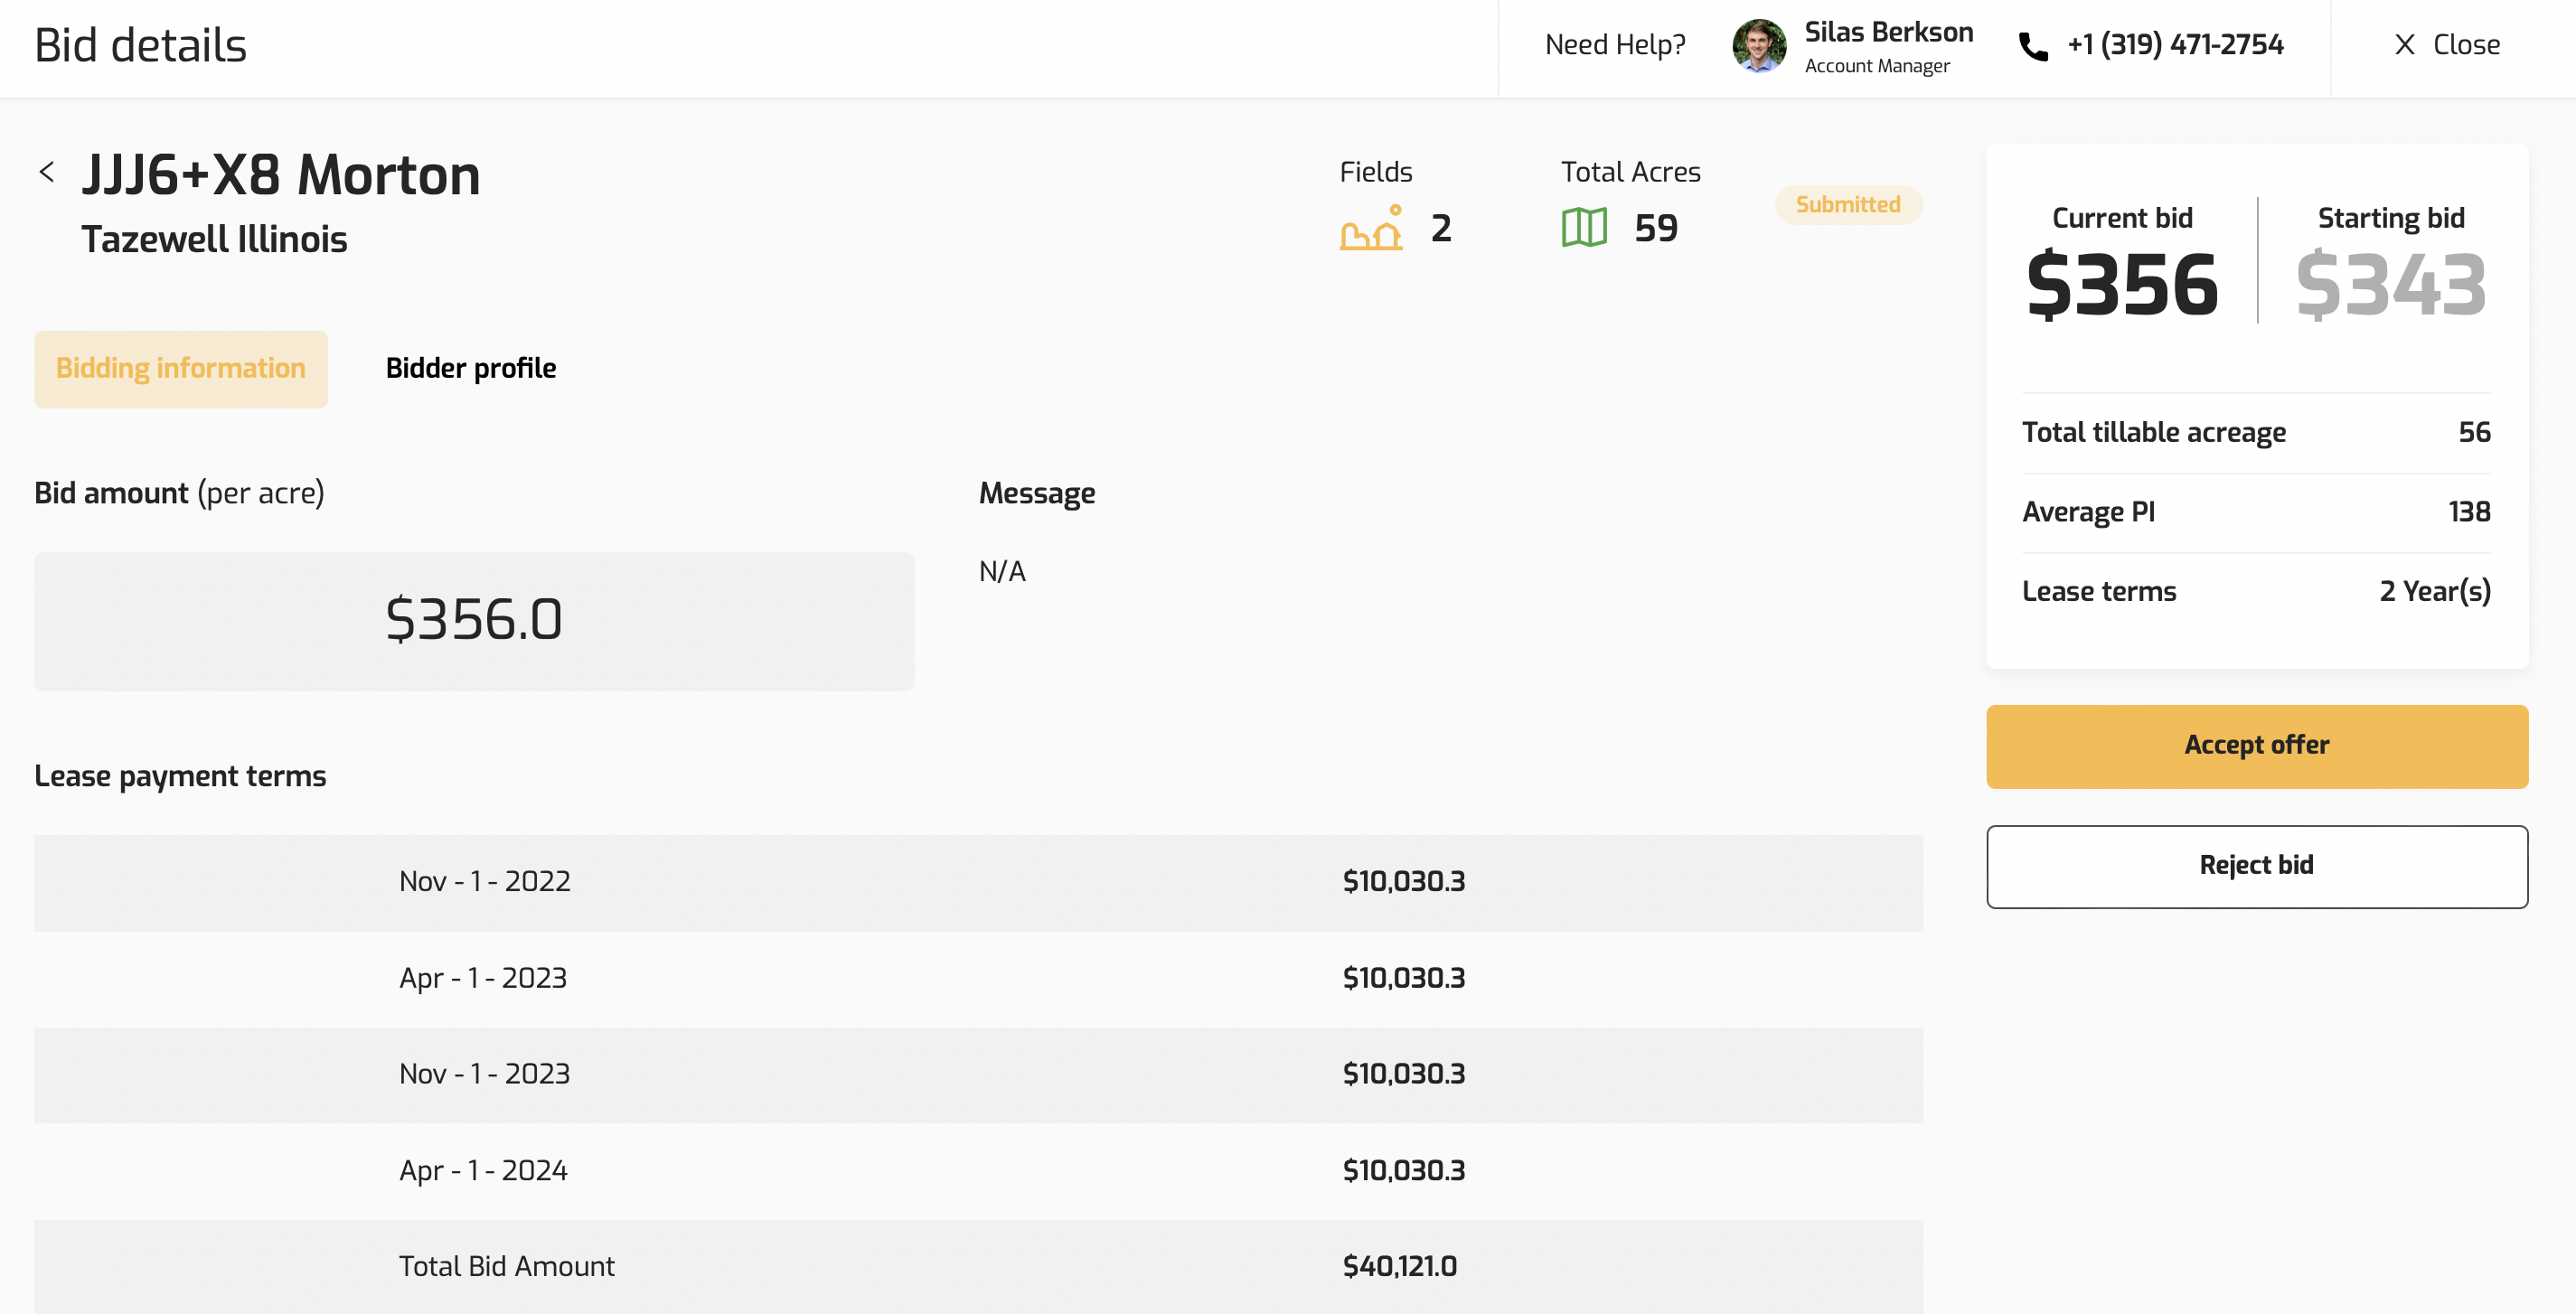Click the Total Bid Amount row
Viewport: 2576px width, 1314px height.
[977, 1267]
